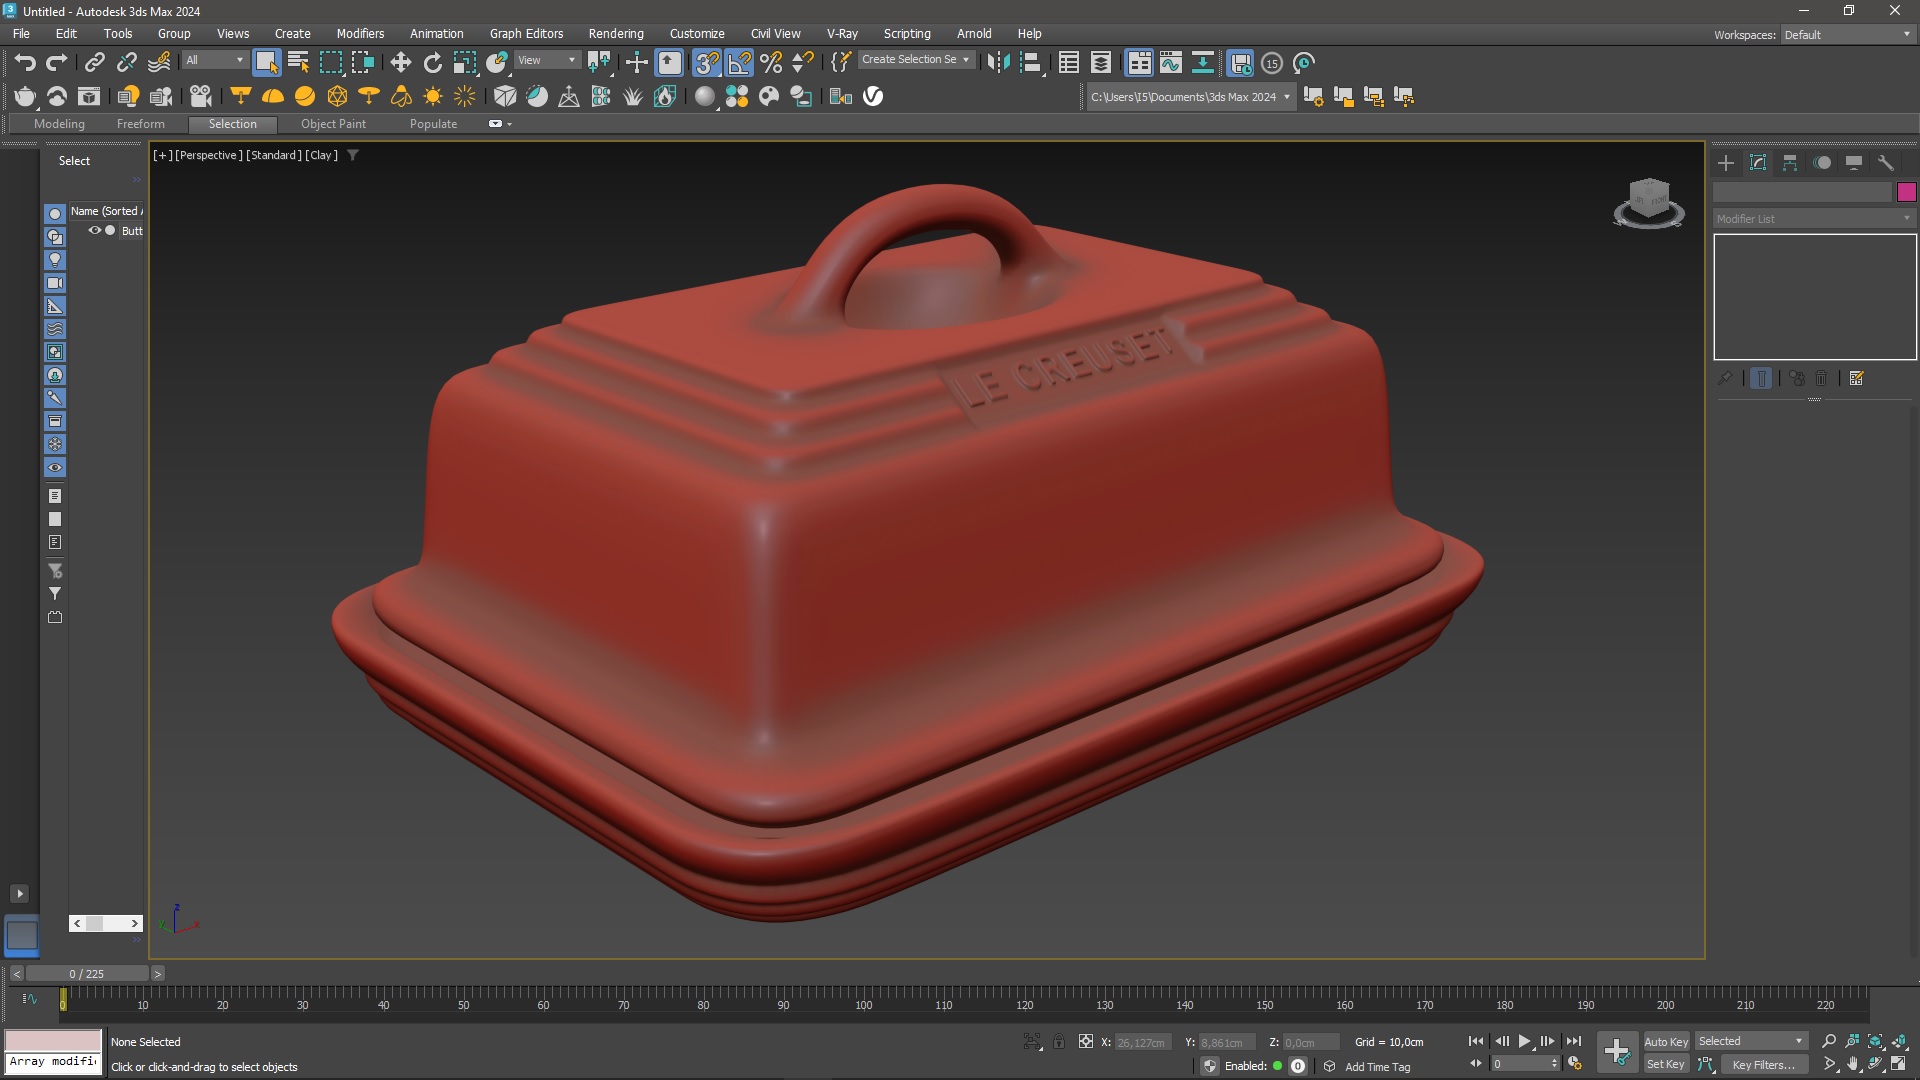Toggle Display Lights filter in explorer
Screen dimensions: 1920x1080
55,260
